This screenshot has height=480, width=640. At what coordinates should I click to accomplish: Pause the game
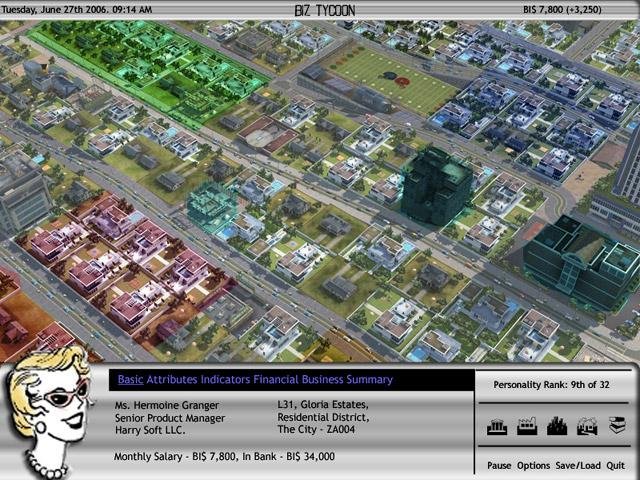tap(499, 465)
